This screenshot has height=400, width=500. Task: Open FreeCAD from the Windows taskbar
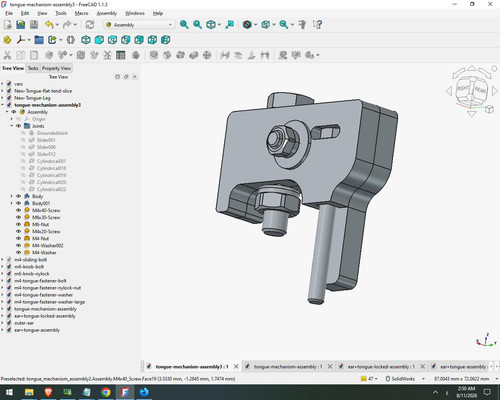tap(125, 392)
